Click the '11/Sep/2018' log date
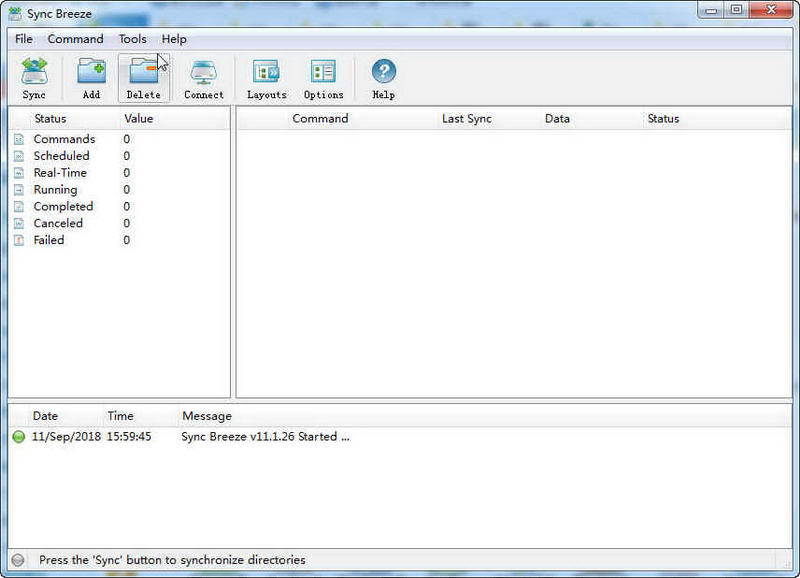This screenshot has width=800, height=578. 66,437
